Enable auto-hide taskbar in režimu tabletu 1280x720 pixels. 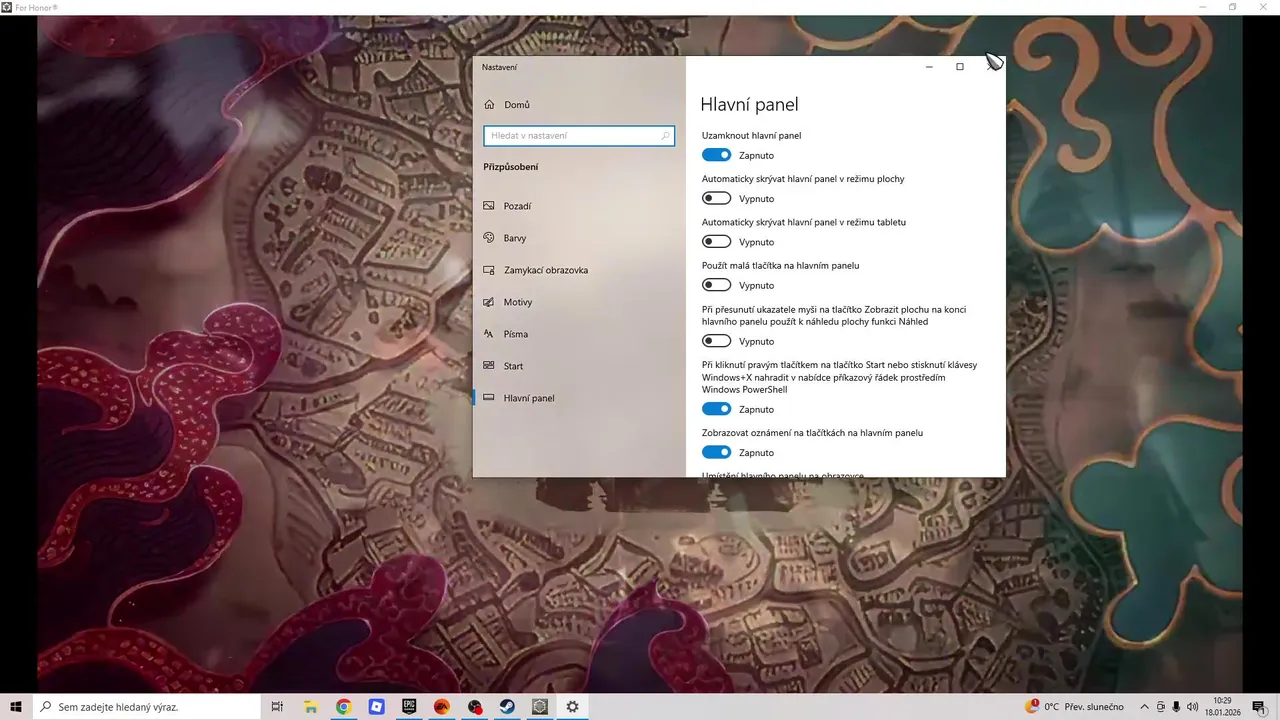716,241
